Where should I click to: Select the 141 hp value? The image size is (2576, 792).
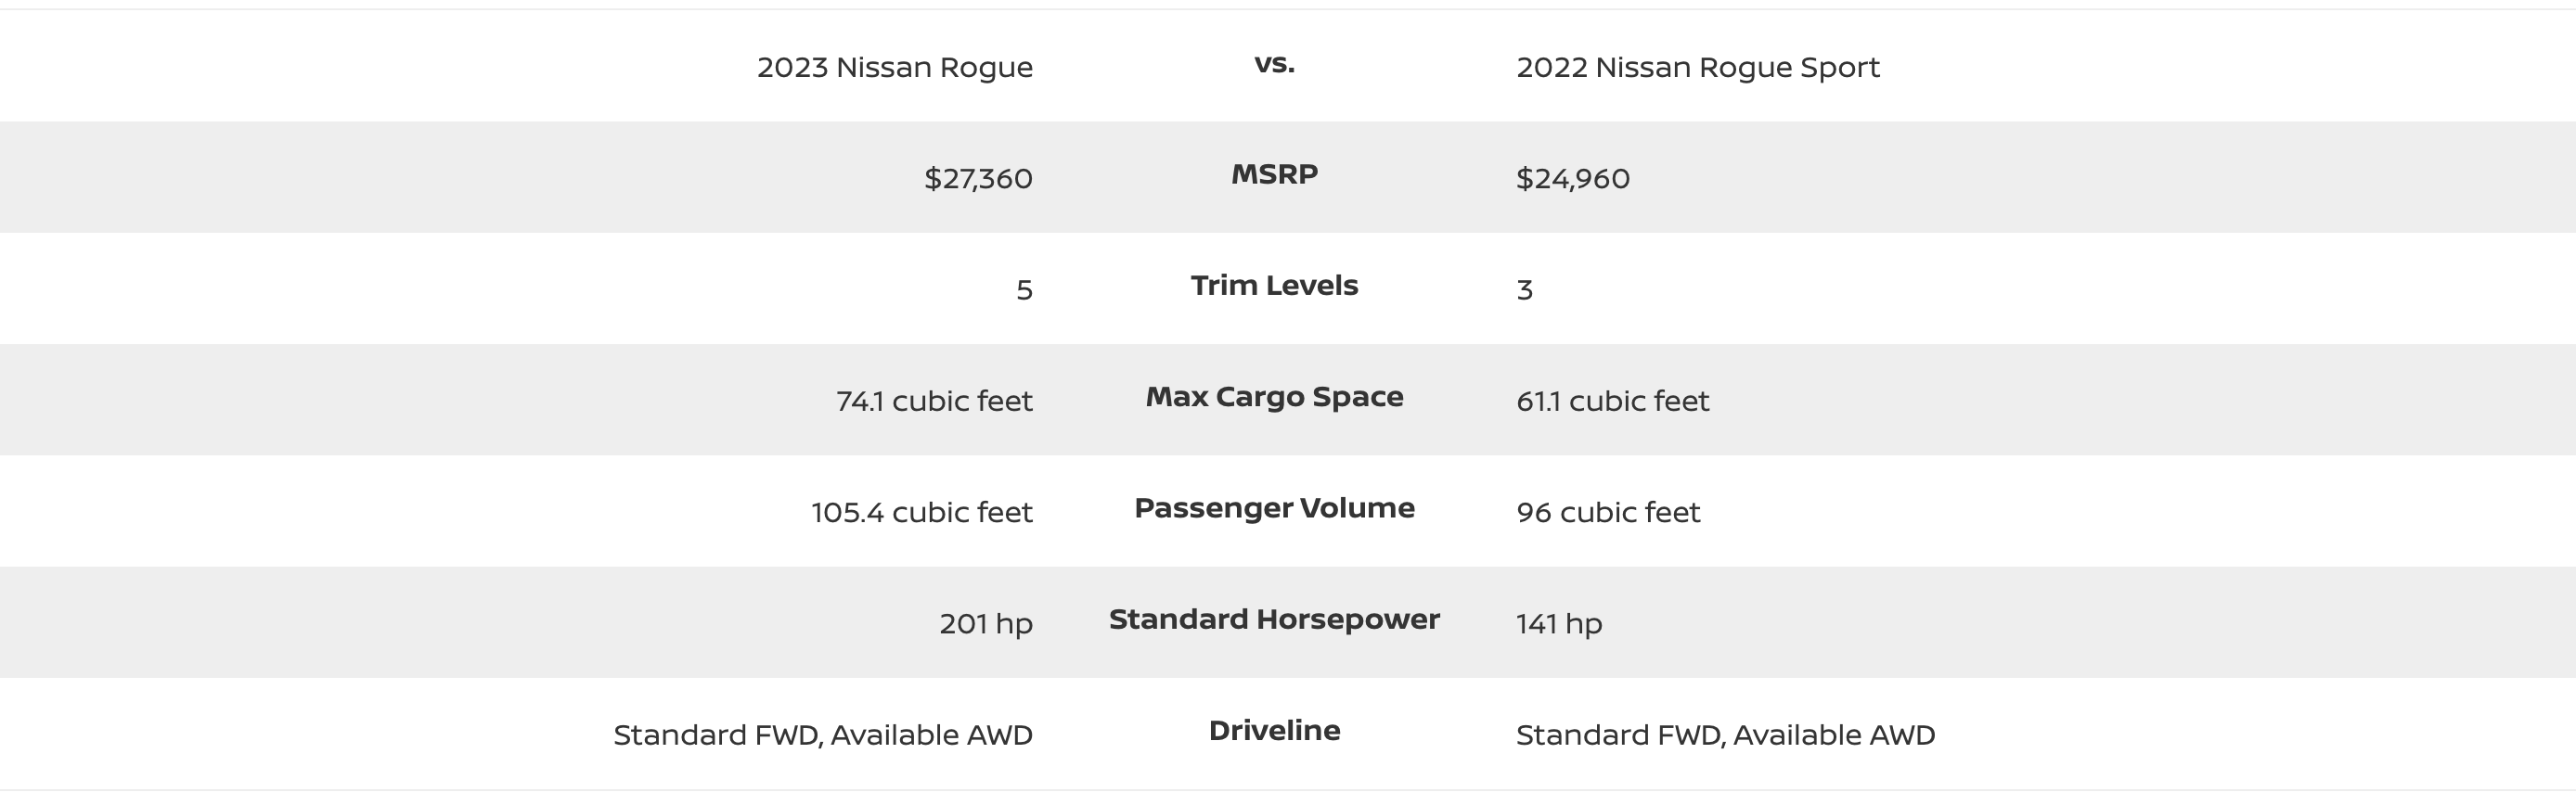(1558, 624)
